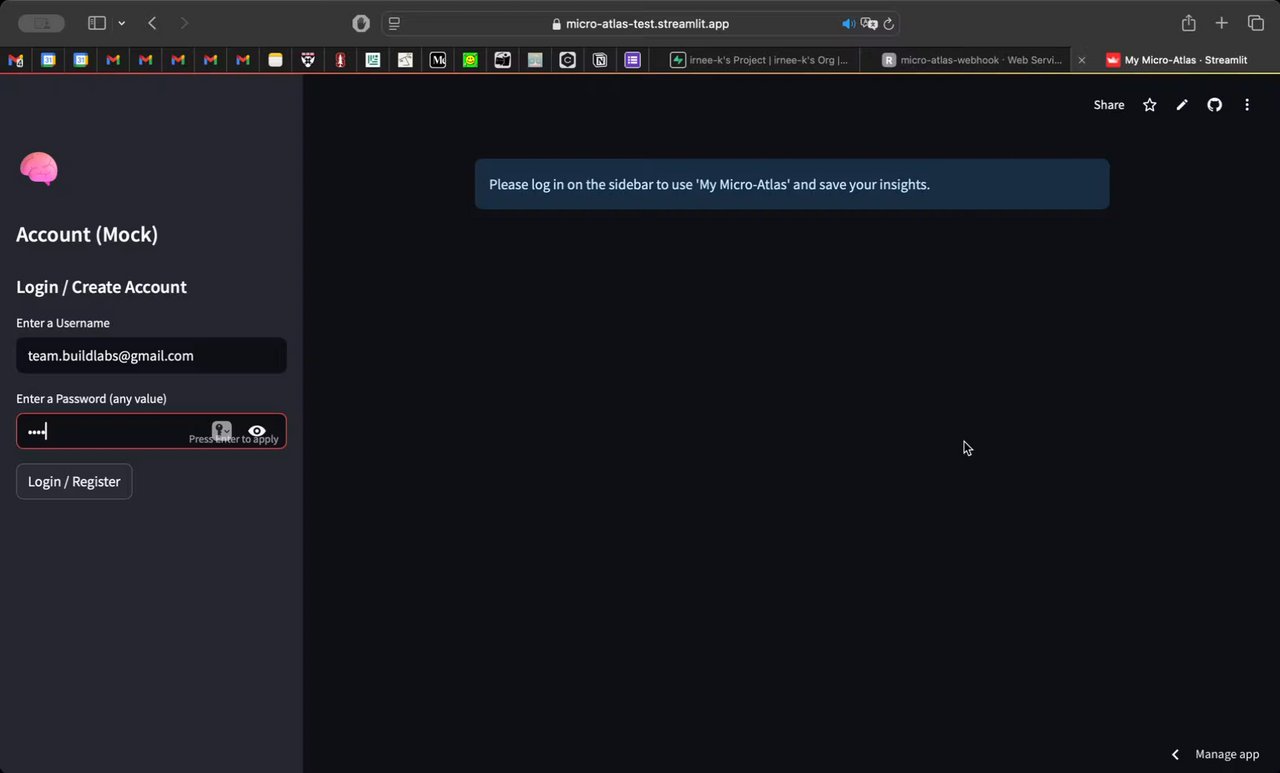Open the Harvard shield pinned tab
Viewport: 1280px width, 773px height.
point(308,60)
